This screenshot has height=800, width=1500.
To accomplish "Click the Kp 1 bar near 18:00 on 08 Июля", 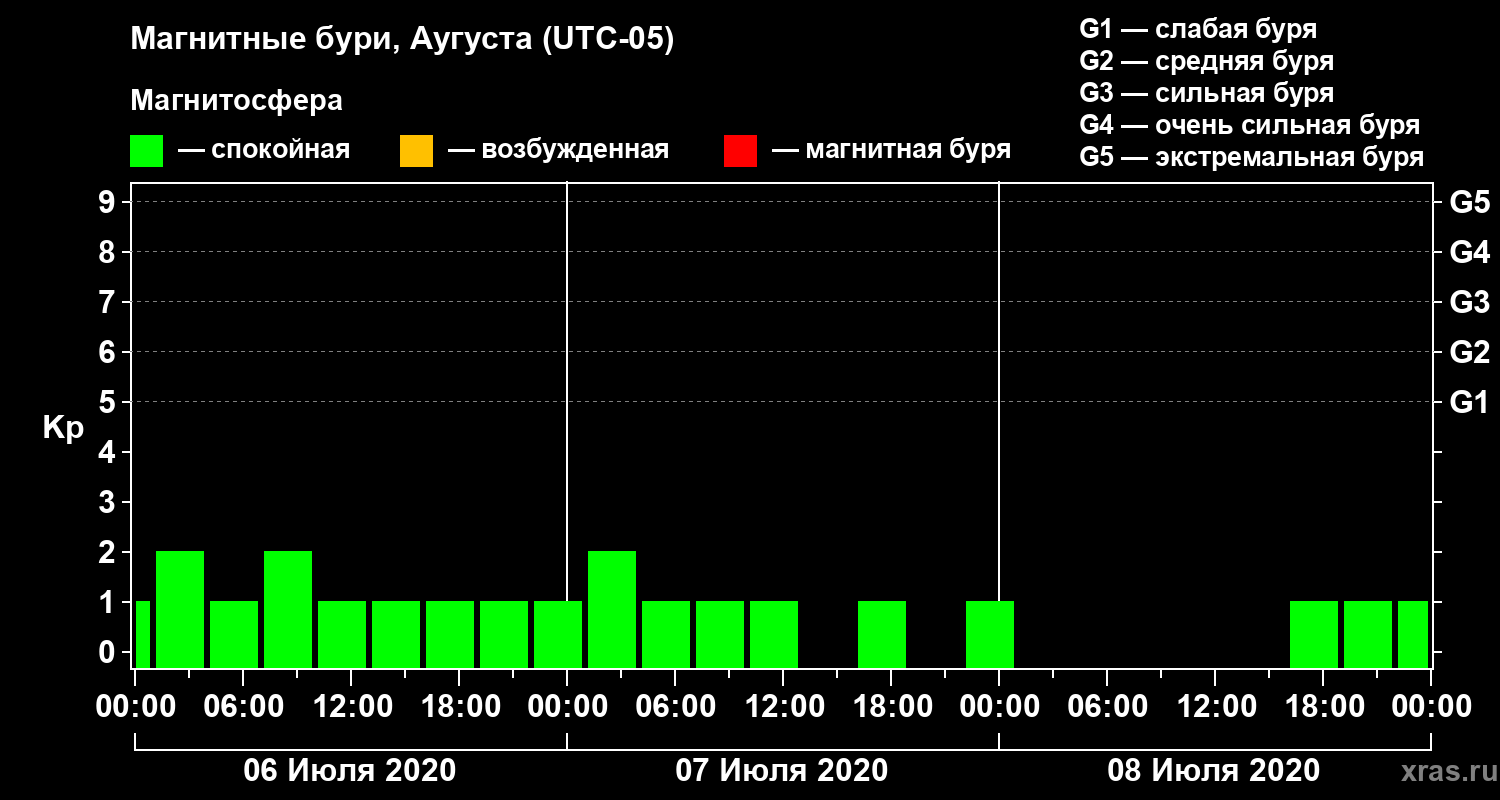I will (1314, 634).
